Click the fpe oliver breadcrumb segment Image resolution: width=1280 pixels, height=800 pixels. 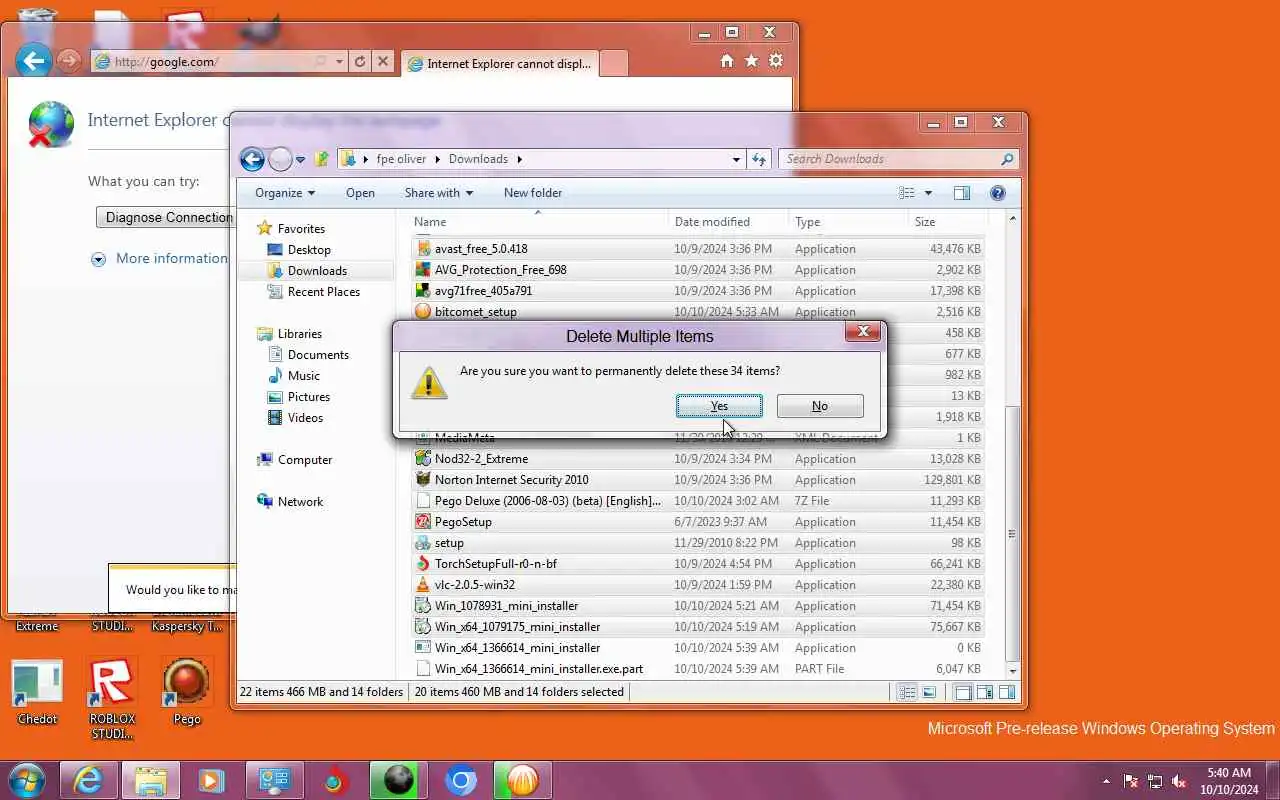(x=401, y=159)
